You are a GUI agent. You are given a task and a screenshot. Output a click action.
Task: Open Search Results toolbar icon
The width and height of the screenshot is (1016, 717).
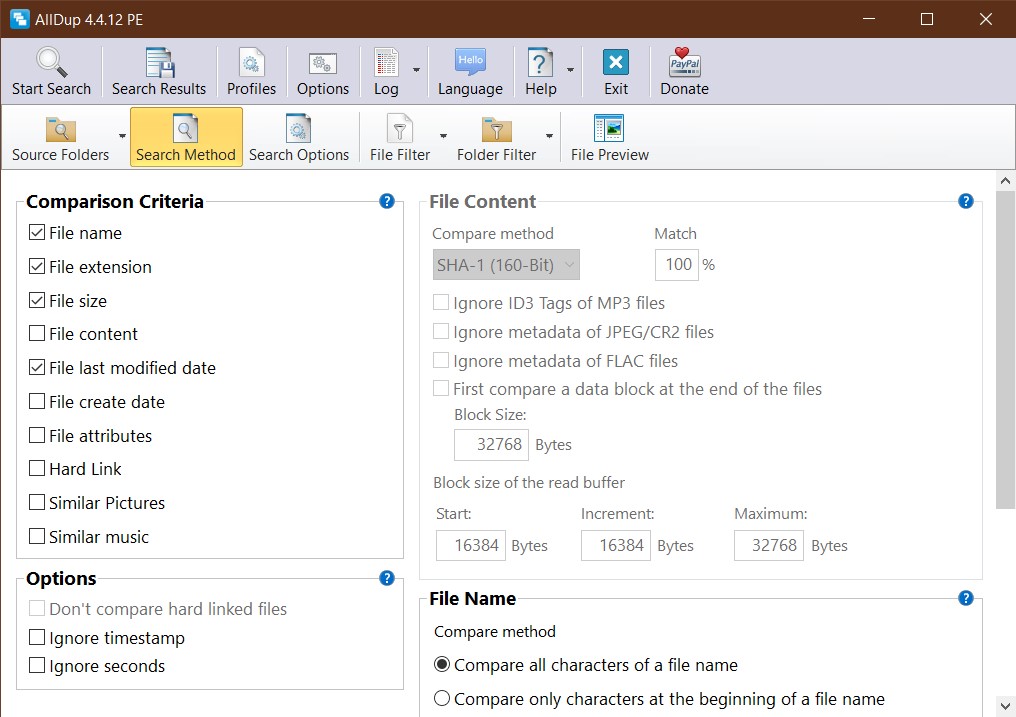(159, 62)
